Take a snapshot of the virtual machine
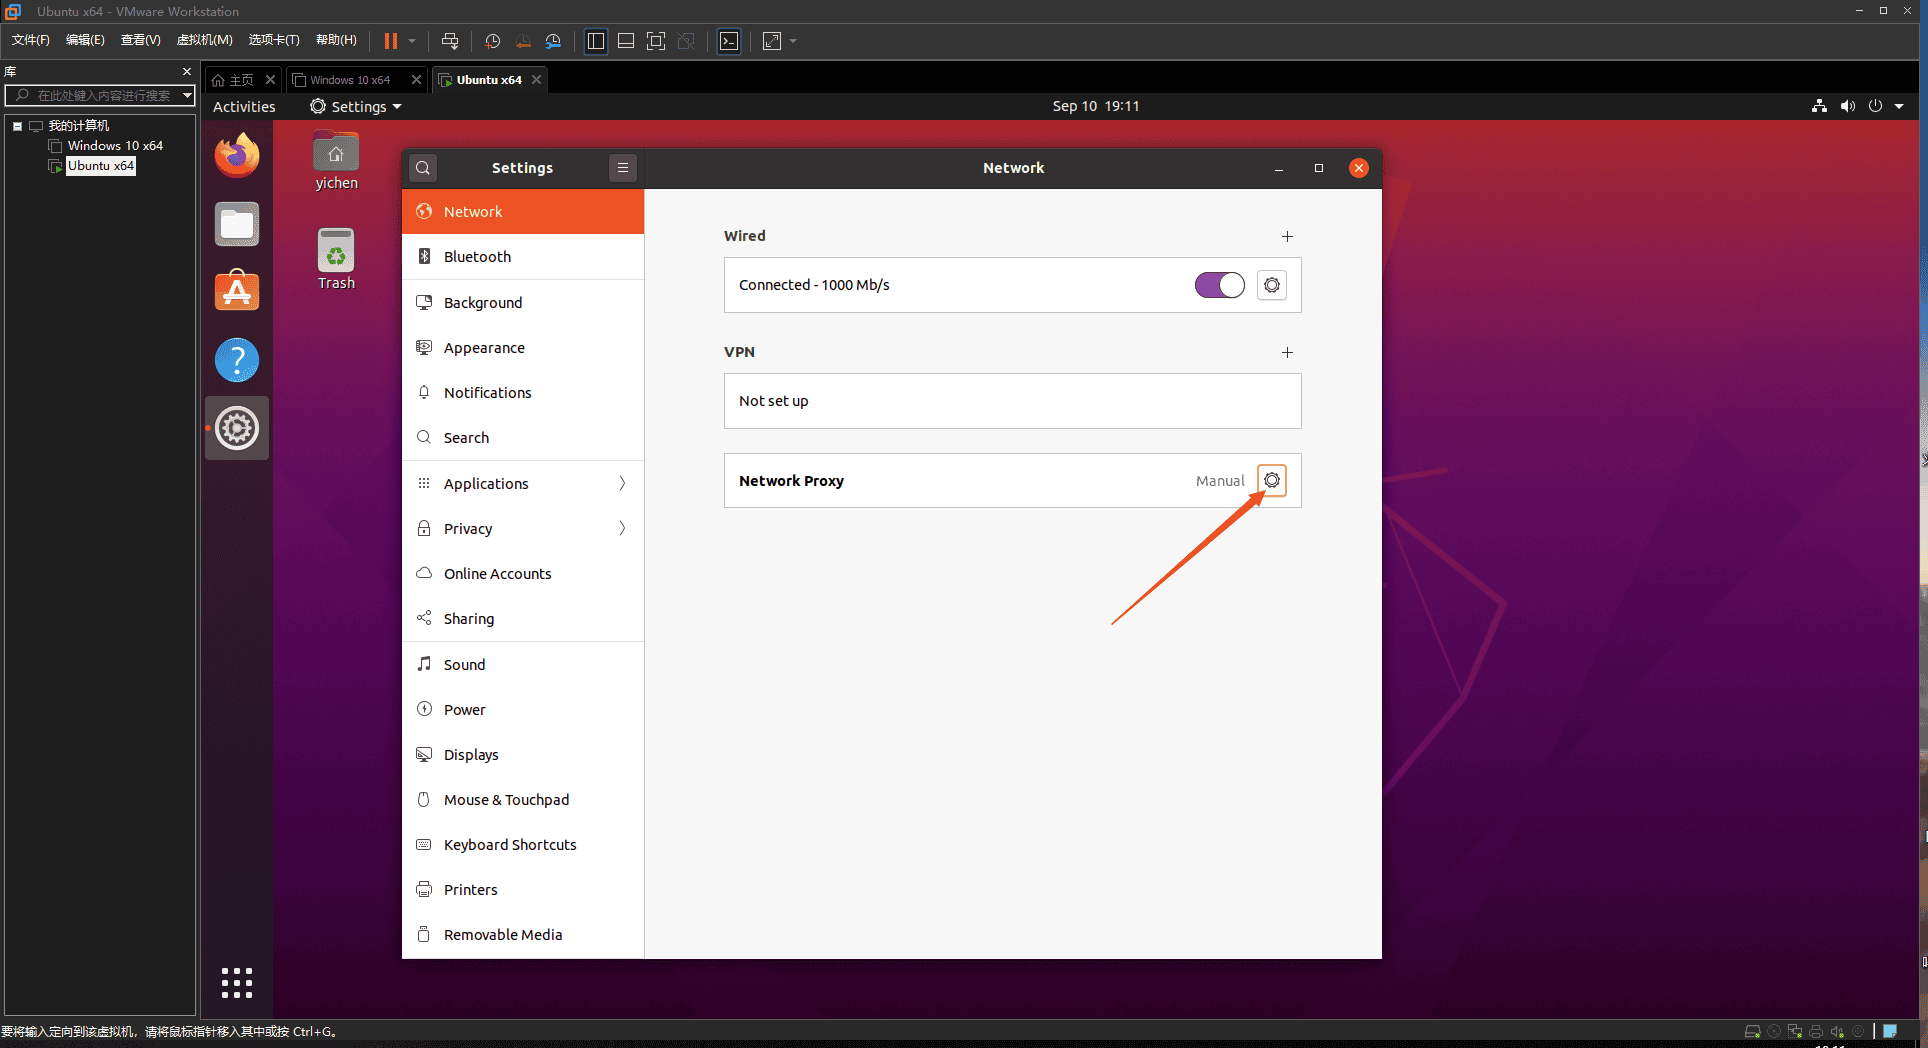 (491, 41)
